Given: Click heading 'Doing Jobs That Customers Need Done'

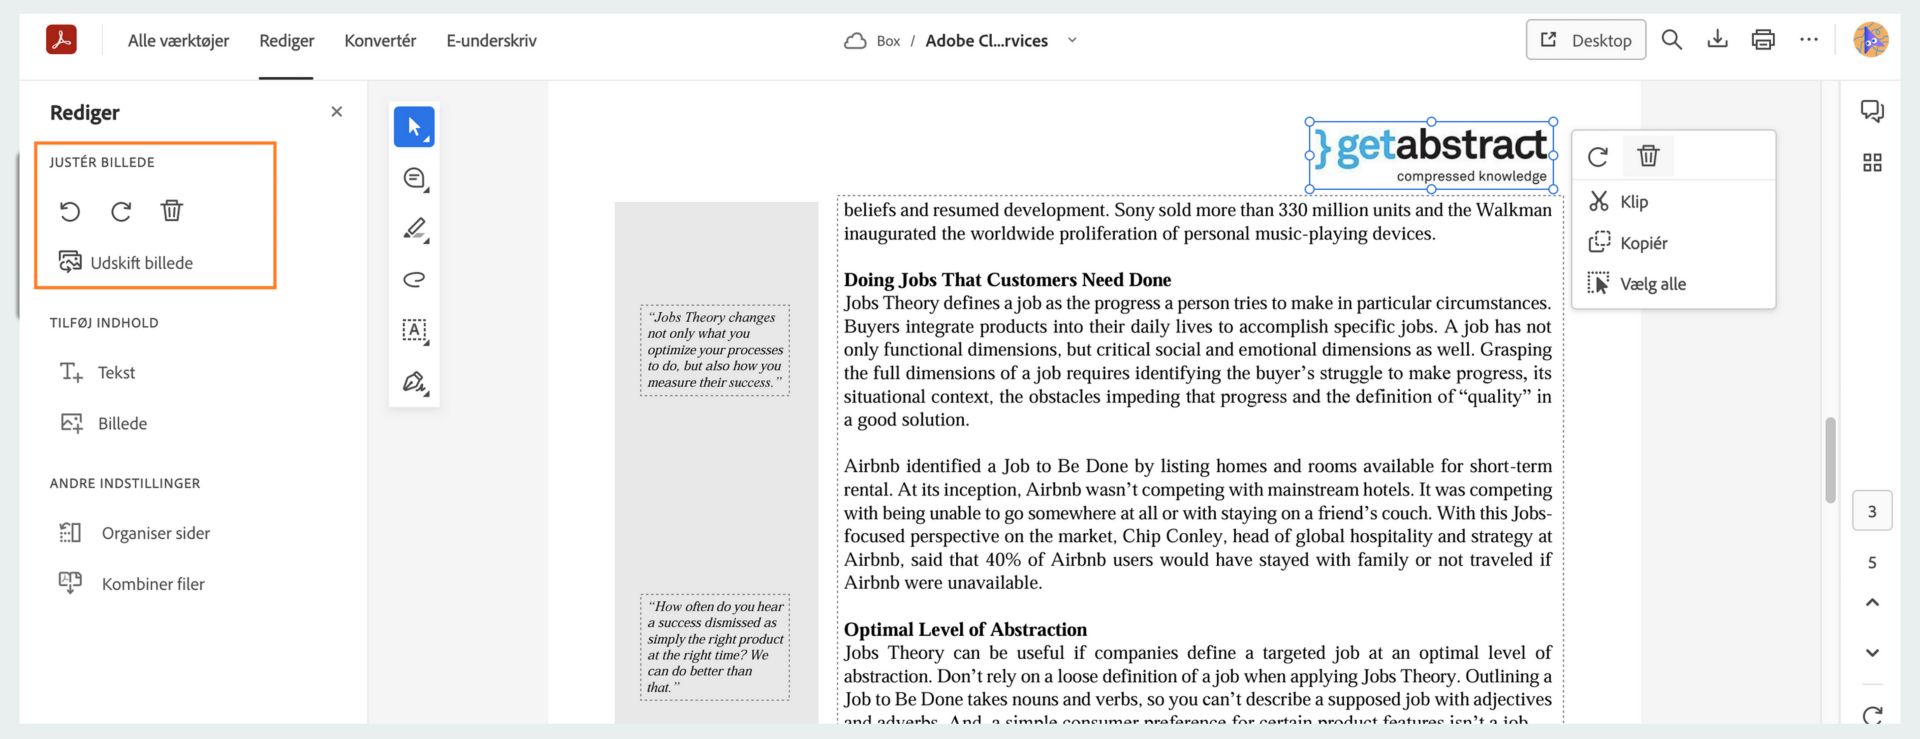Looking at the screenshot, I should click(x=1007, y=280).
